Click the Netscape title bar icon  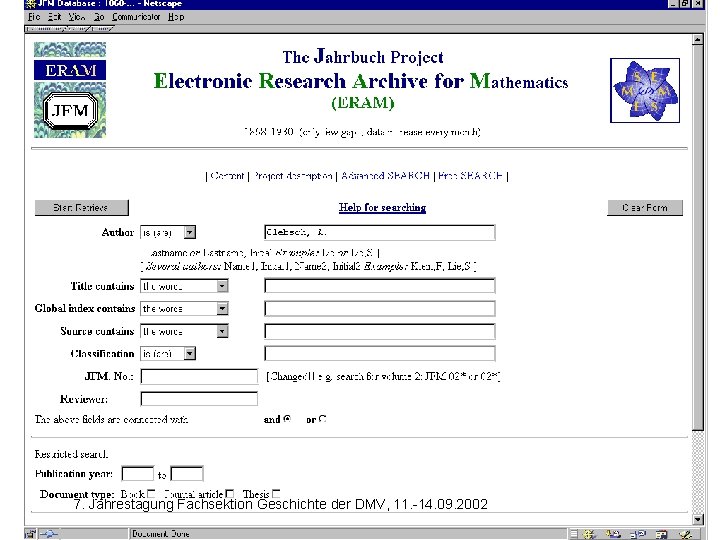coord(30,4)
